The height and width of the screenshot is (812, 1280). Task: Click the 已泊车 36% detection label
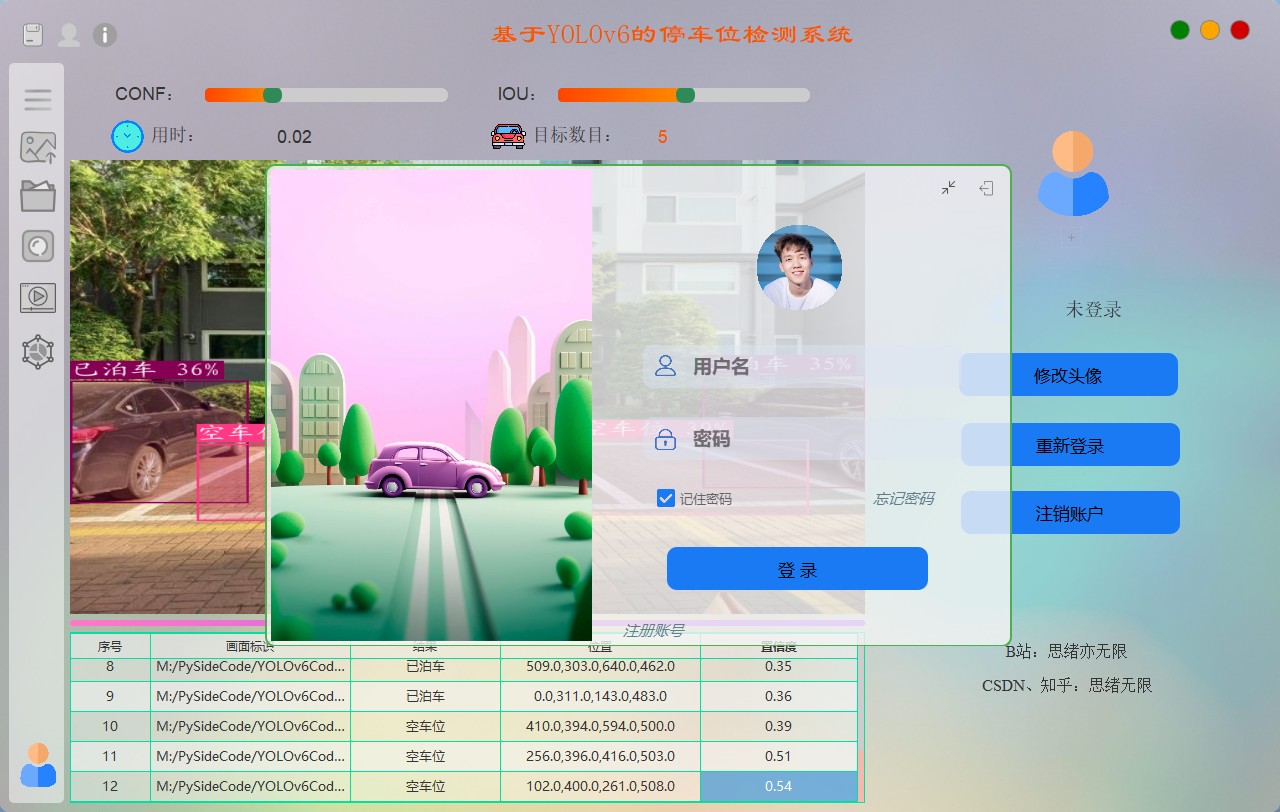coord(147,369)
